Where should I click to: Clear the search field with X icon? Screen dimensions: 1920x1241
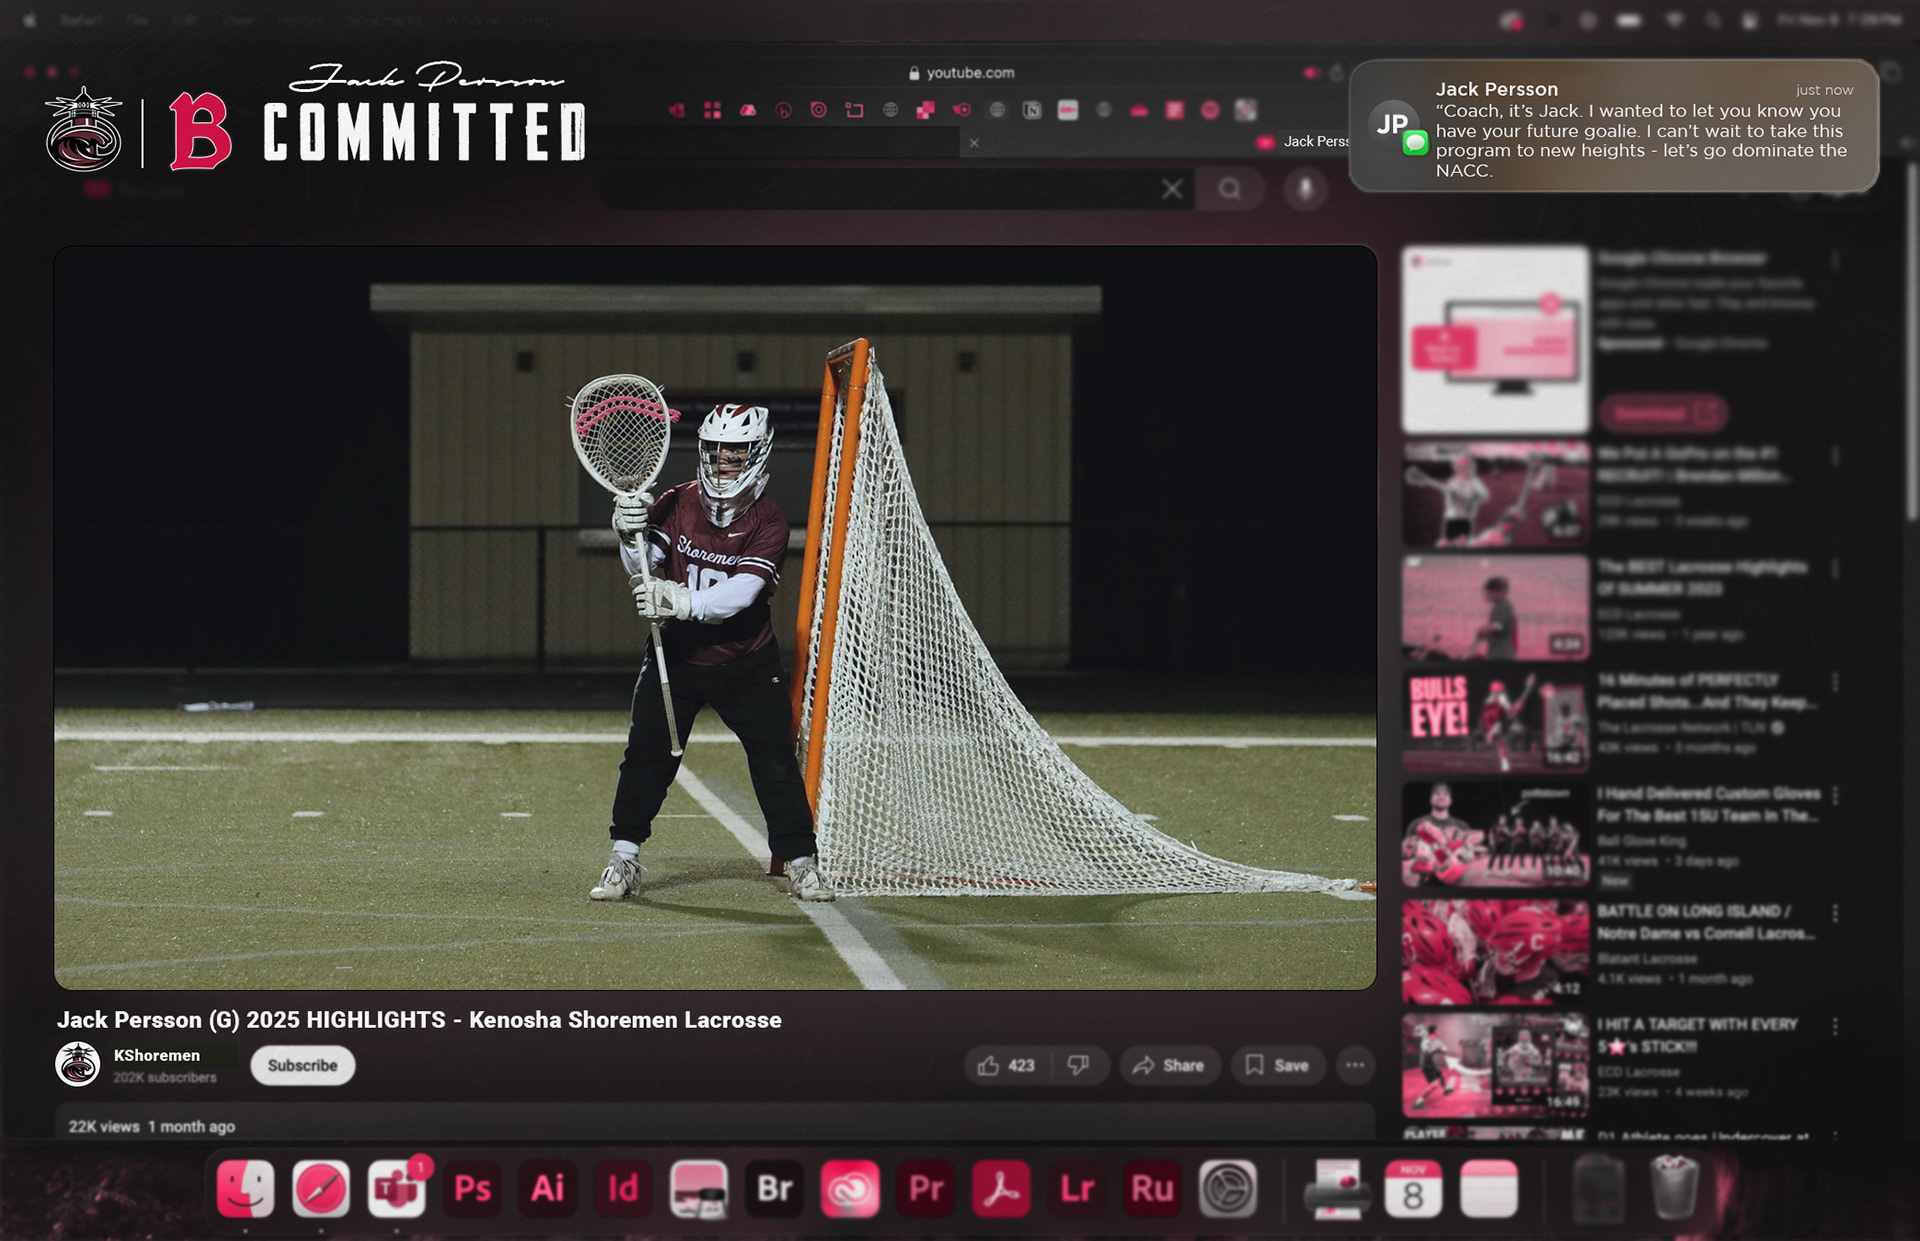(1172, 189)
